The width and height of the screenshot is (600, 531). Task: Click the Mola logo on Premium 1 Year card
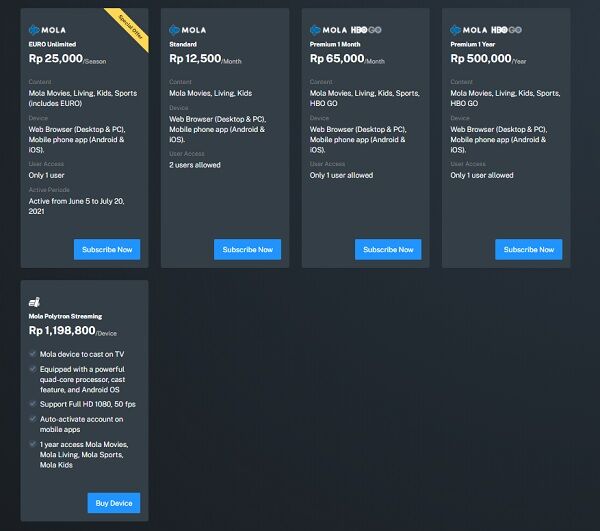tap(469, 30)
